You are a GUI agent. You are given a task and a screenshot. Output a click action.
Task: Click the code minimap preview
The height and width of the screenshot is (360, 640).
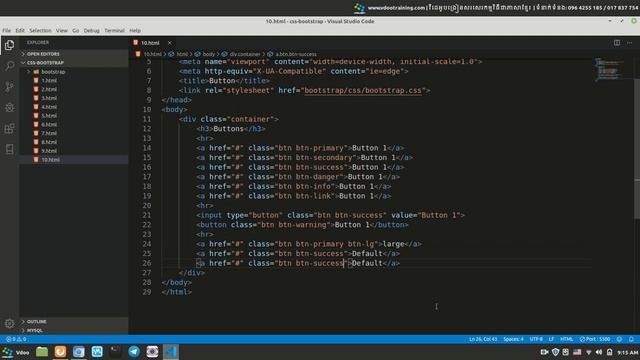click(x=608, y=69)
